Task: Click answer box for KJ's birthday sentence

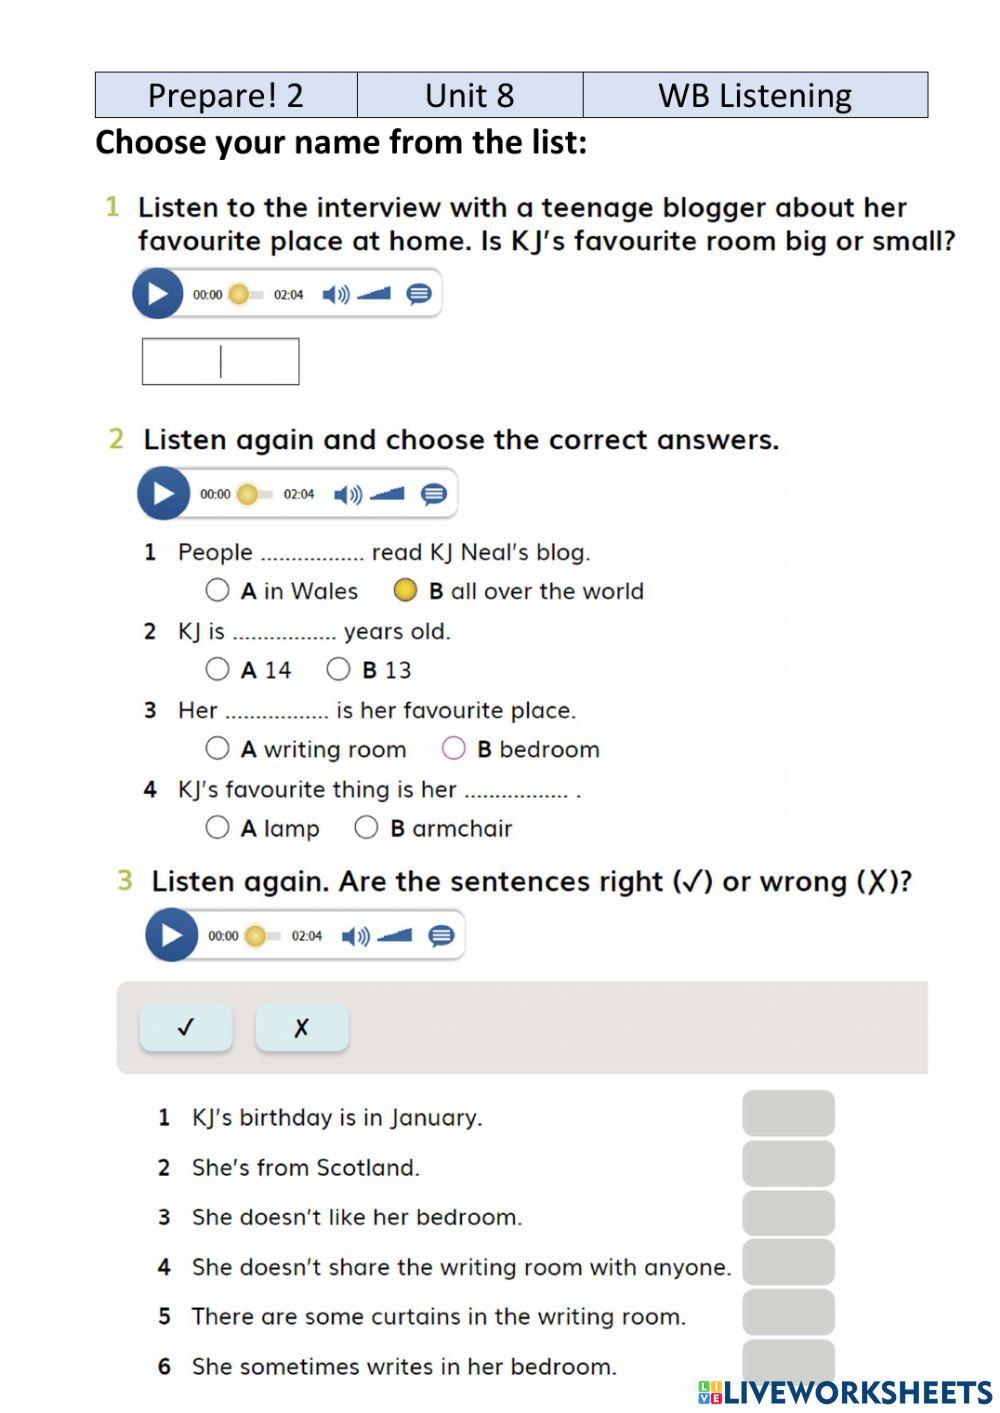Action: (x=788, y=1113)
